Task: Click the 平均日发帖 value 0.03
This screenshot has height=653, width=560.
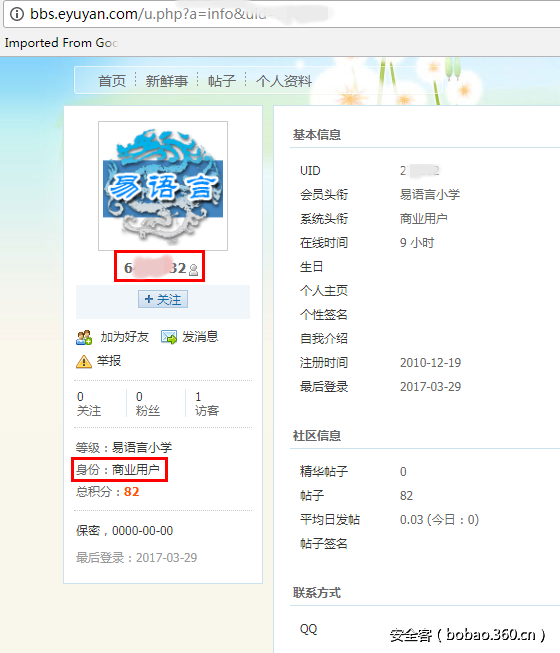Action: 440,520
